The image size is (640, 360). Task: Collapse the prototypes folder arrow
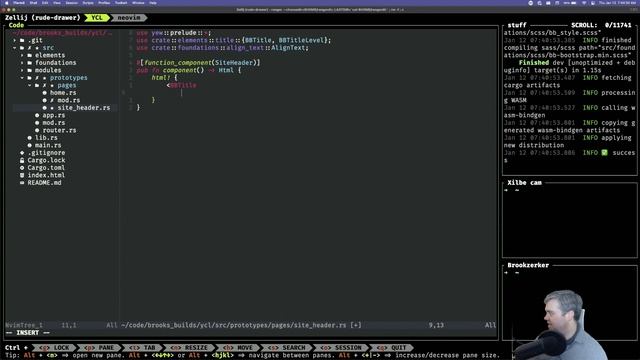point(22,78)
